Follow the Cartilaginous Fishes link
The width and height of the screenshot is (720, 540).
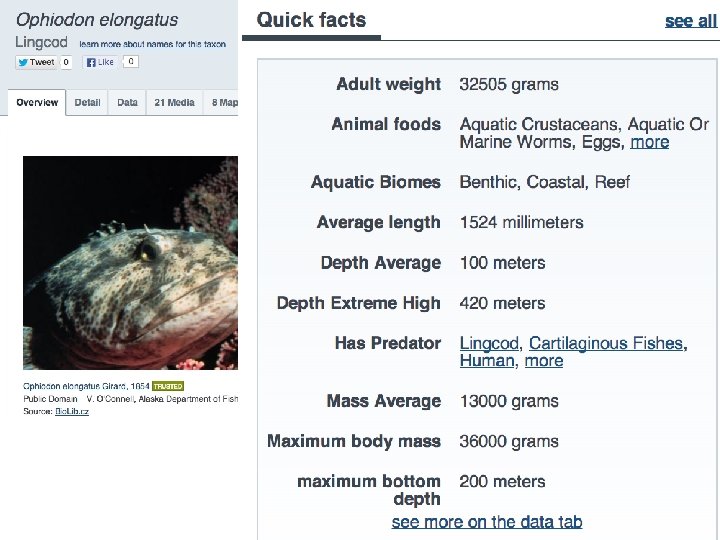(x=606, y=343)
